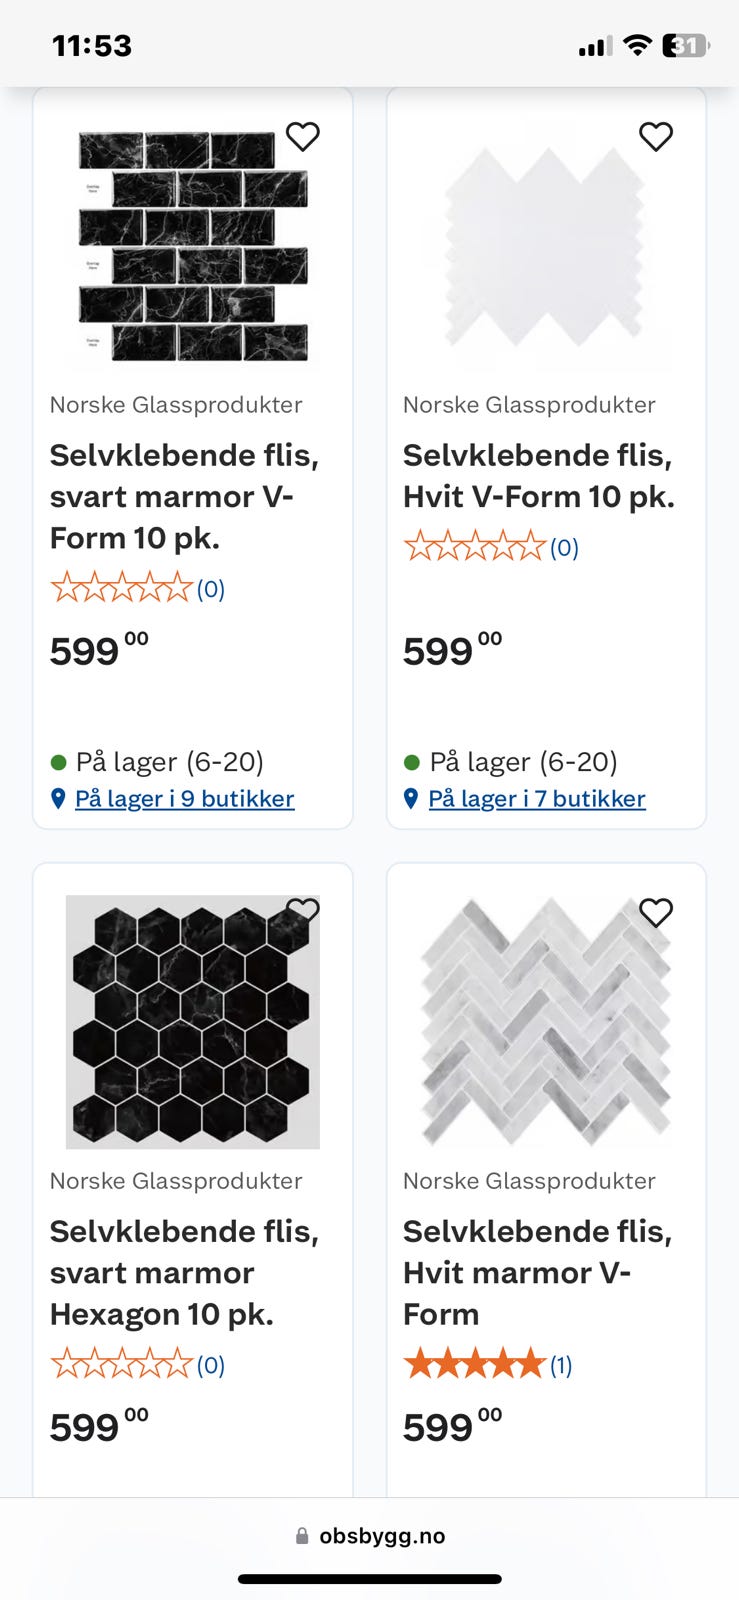View black hexagon tile product image
Viewport: 739px width, 1600px height.
click(193, 1022)
